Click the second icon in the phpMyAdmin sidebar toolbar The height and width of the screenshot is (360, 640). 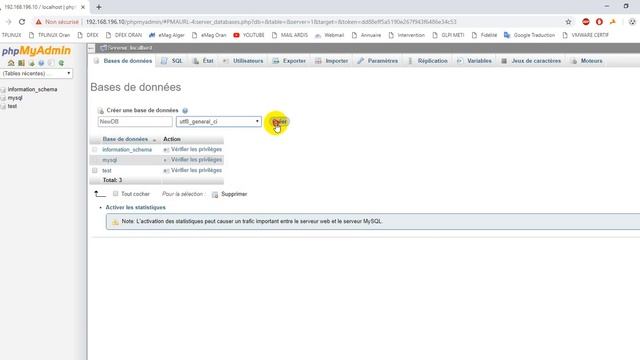click(x=21, y=63)
